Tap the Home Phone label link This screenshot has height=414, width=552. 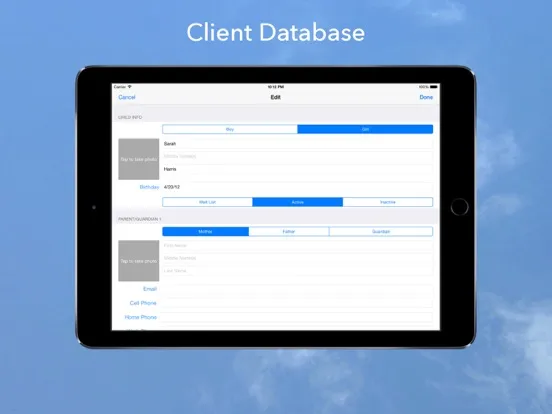point(140,317)
